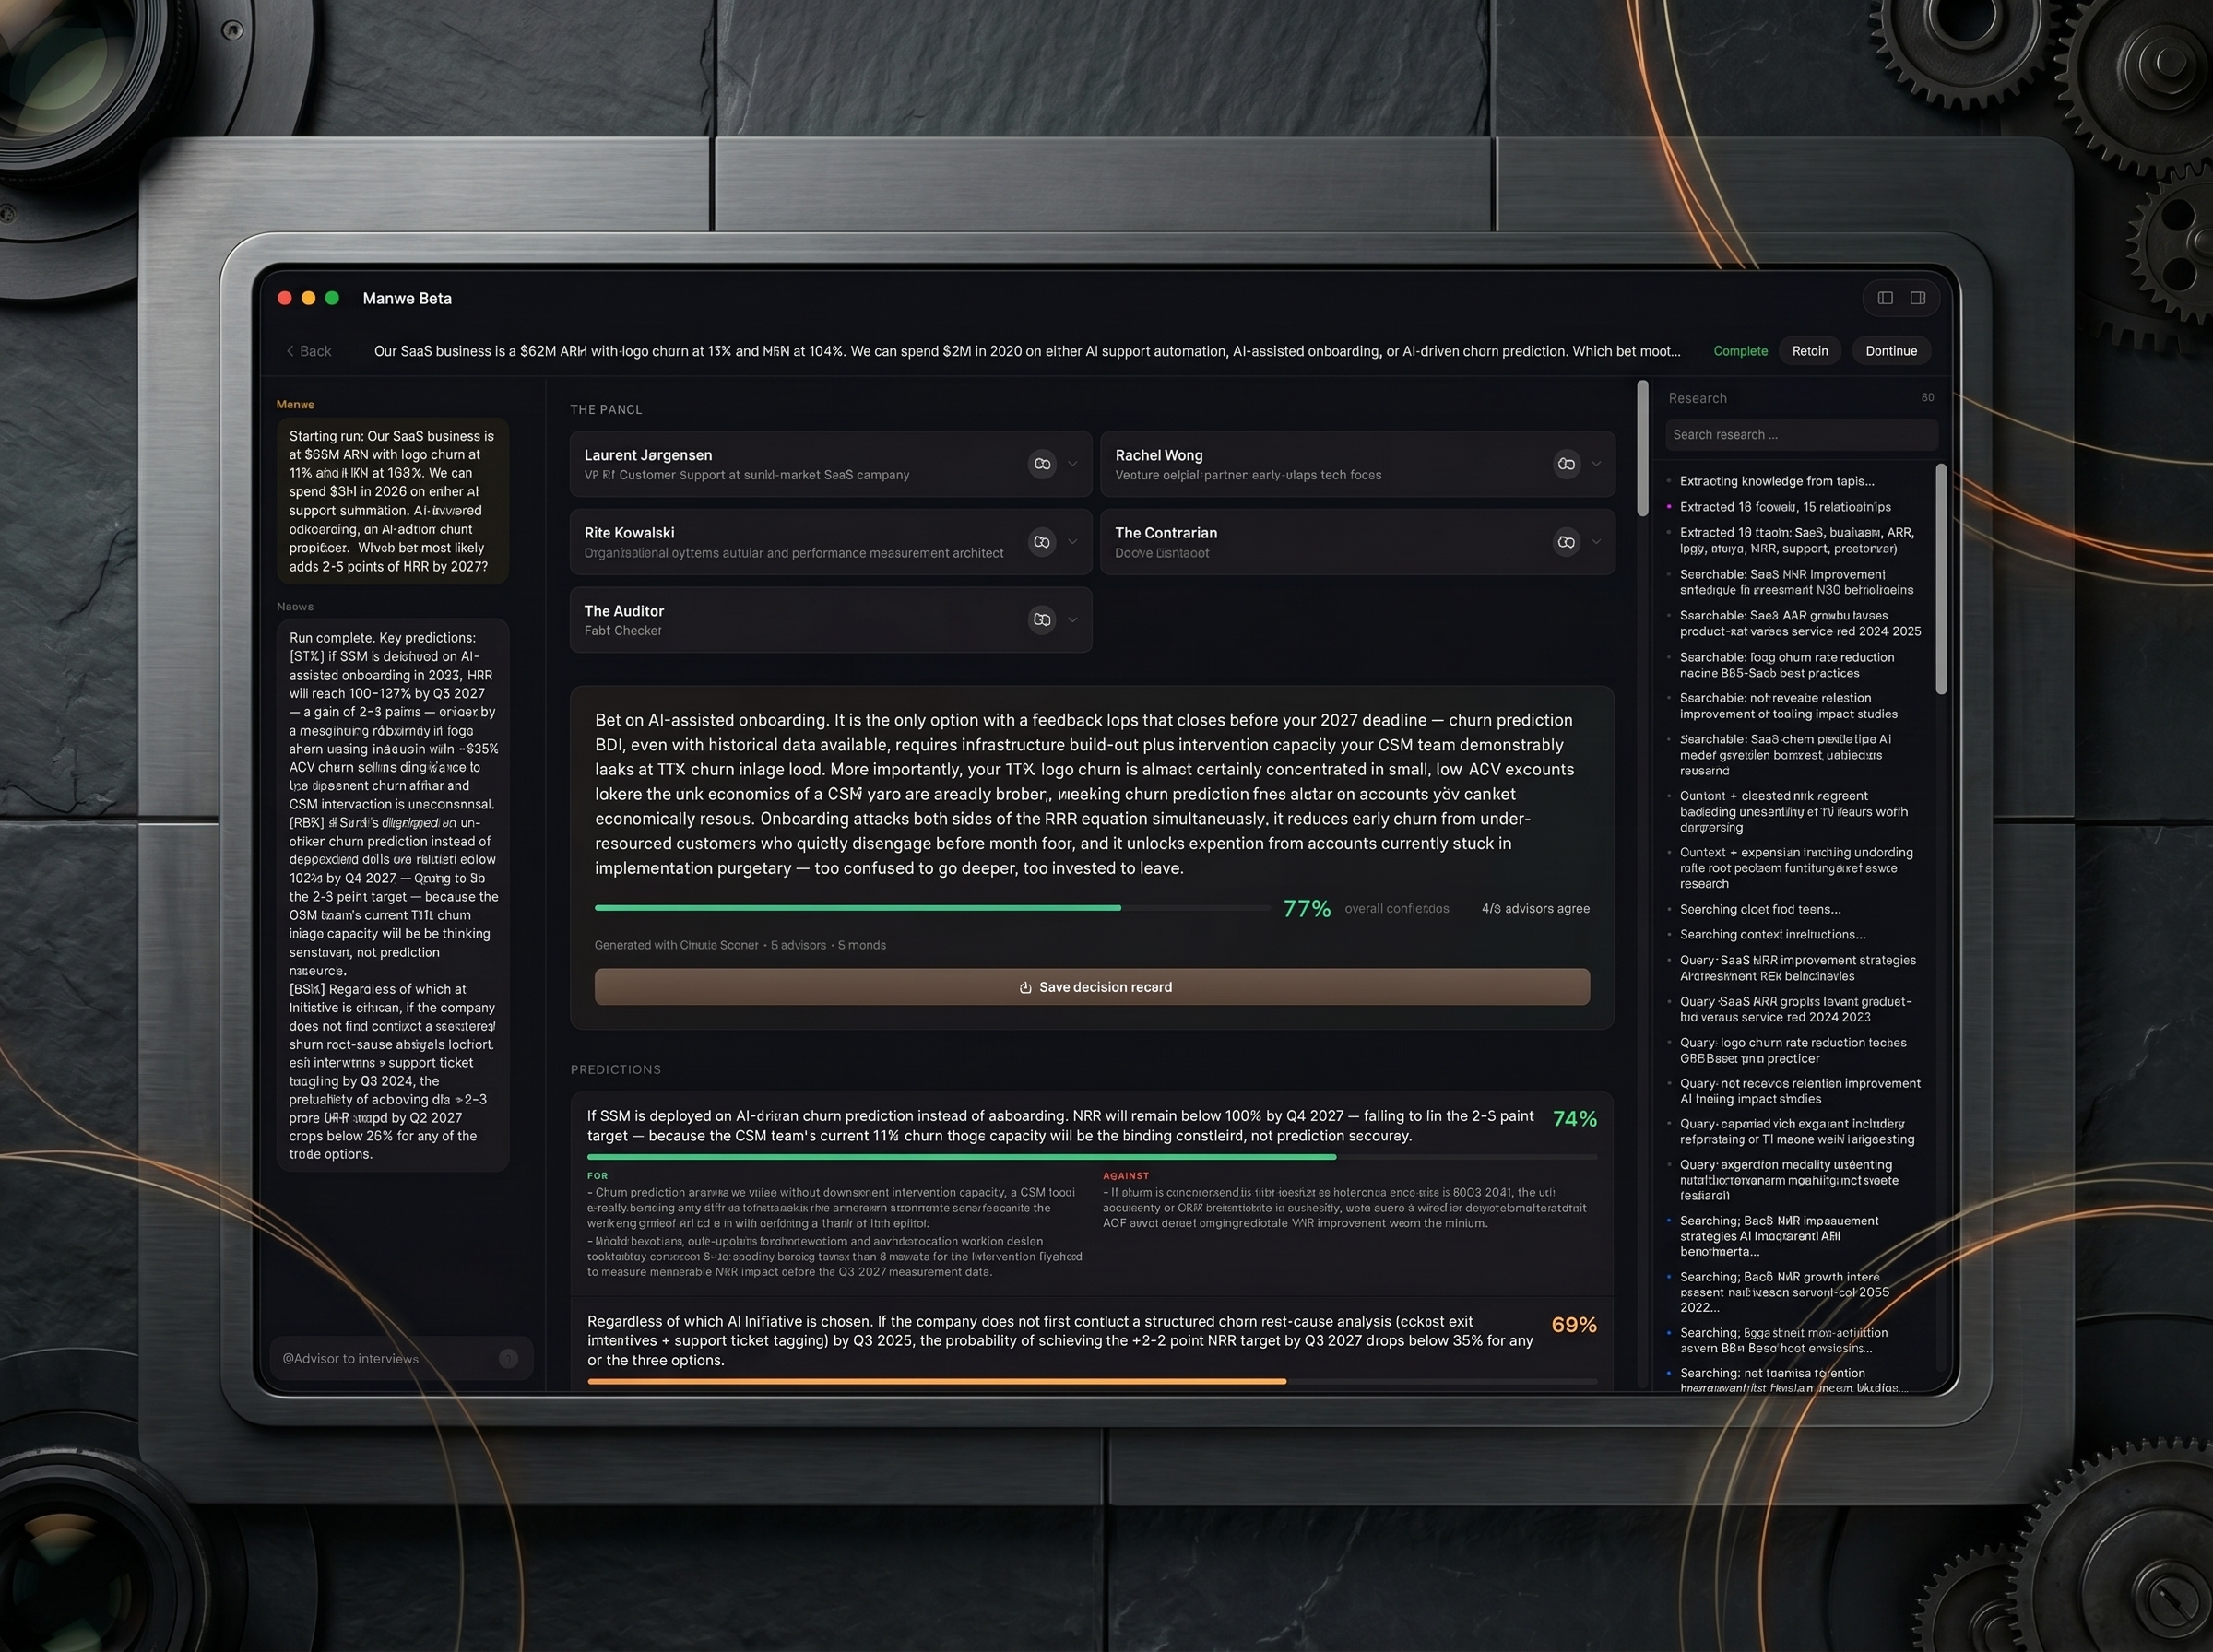Expand the Rachel Wong card chevron

point(1596,464)
